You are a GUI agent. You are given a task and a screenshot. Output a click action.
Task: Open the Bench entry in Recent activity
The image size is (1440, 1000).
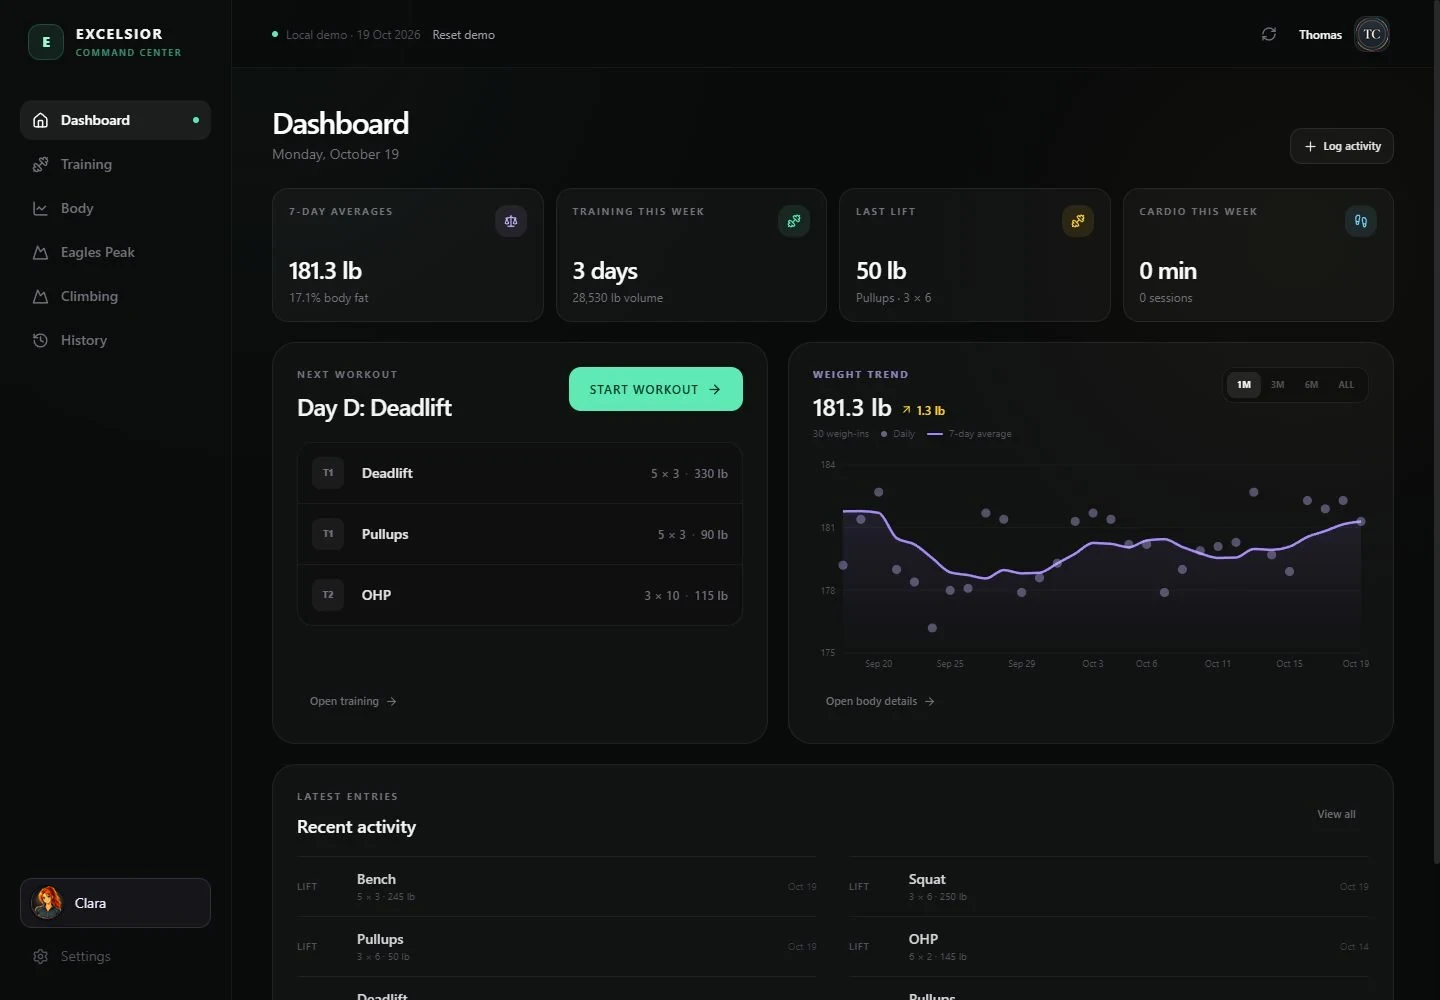coord(557,887)
